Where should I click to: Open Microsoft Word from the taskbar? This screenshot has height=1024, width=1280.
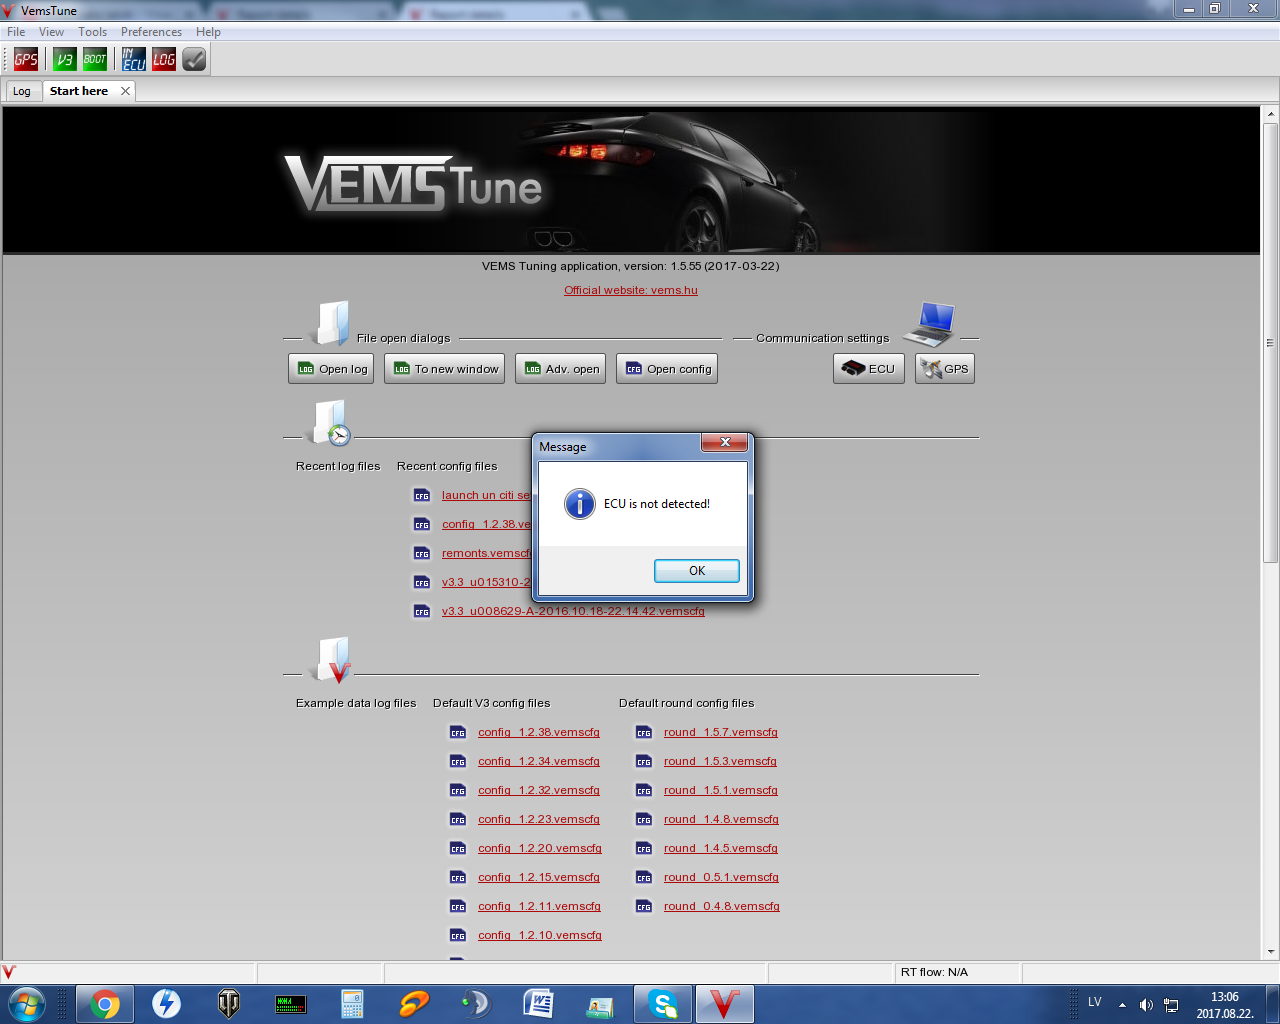538,1004
